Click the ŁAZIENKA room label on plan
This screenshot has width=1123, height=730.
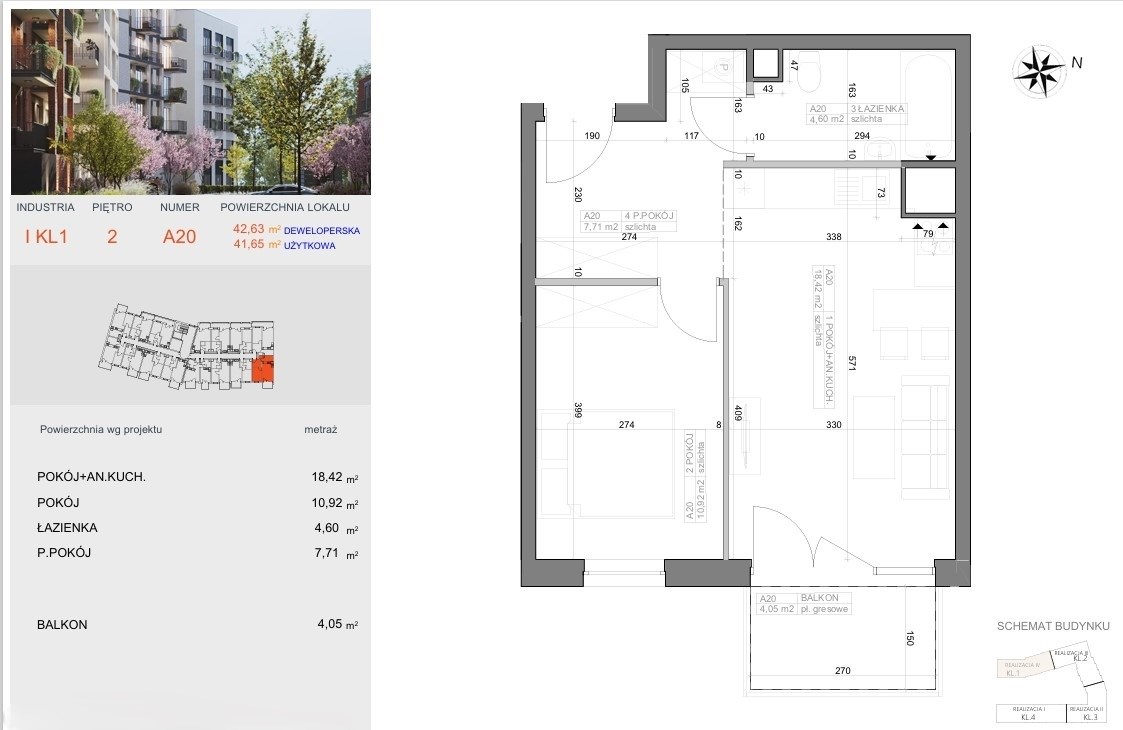click(883, 108)
